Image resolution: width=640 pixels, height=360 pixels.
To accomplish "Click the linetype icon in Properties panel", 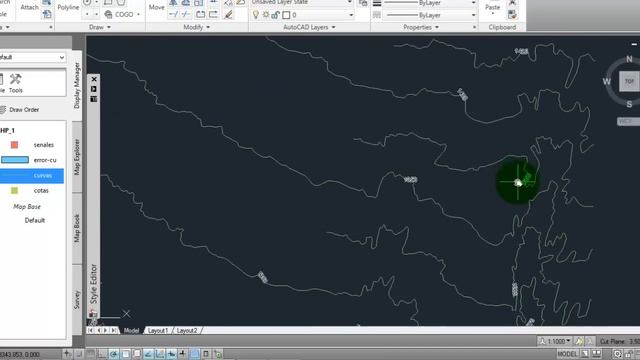I will pyautogui.click(x=377, y=15).
